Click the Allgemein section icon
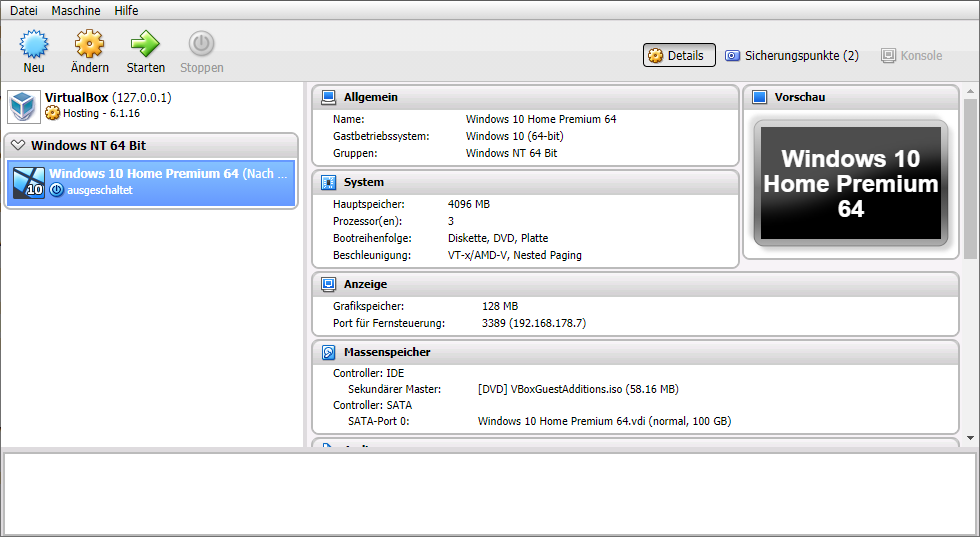Screen dimensions: 980x537 328,97
